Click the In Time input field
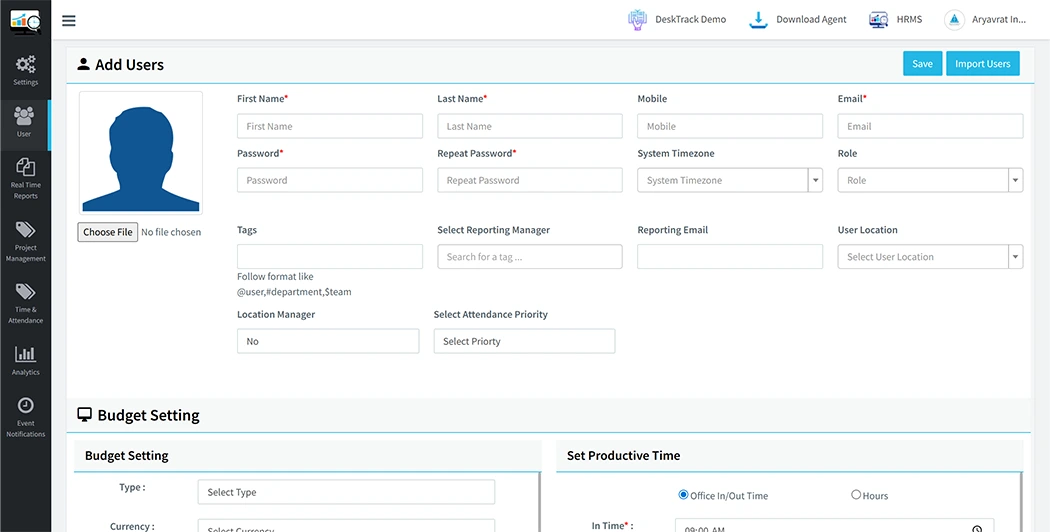1050x532 pixels. (x=834, y=526)
